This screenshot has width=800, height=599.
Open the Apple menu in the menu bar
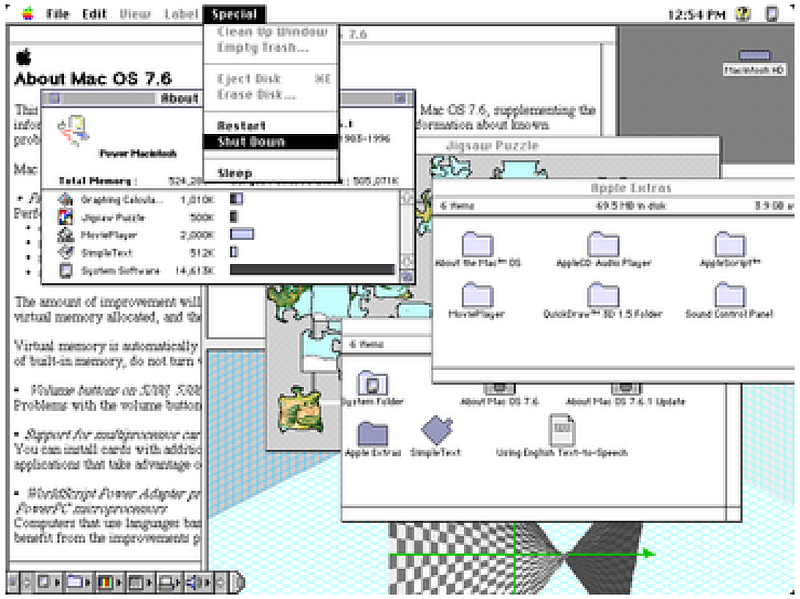click(x=28, y=14)
